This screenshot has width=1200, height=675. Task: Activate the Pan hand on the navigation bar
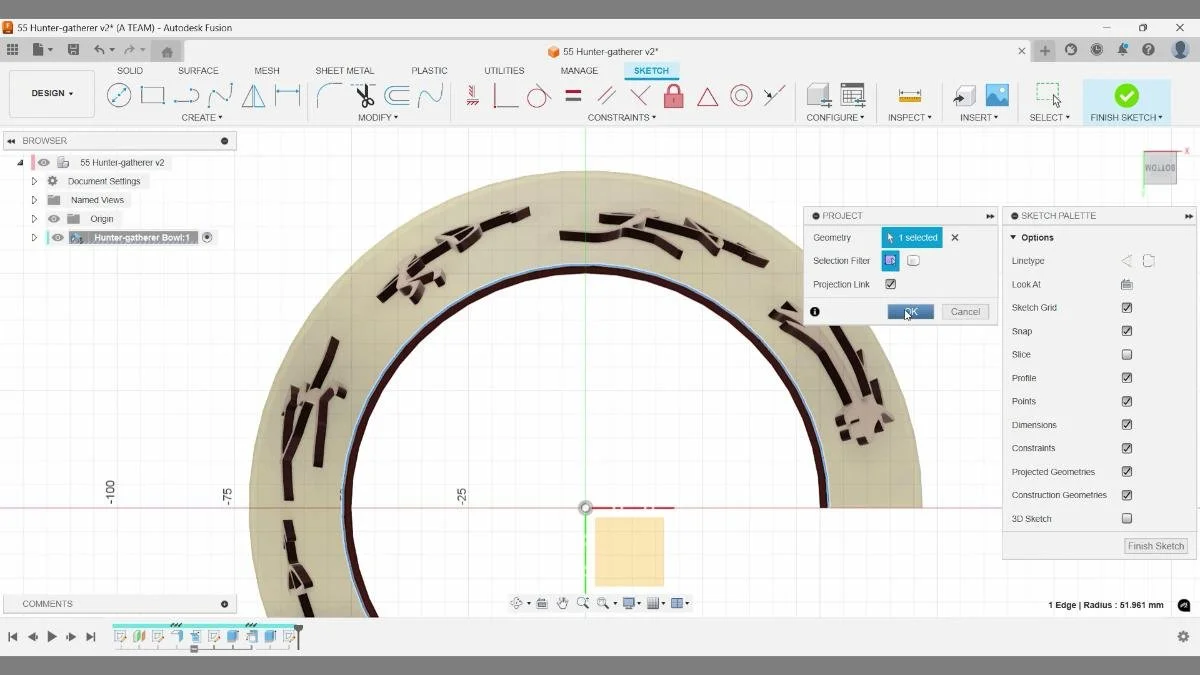(x=563, y=602)
